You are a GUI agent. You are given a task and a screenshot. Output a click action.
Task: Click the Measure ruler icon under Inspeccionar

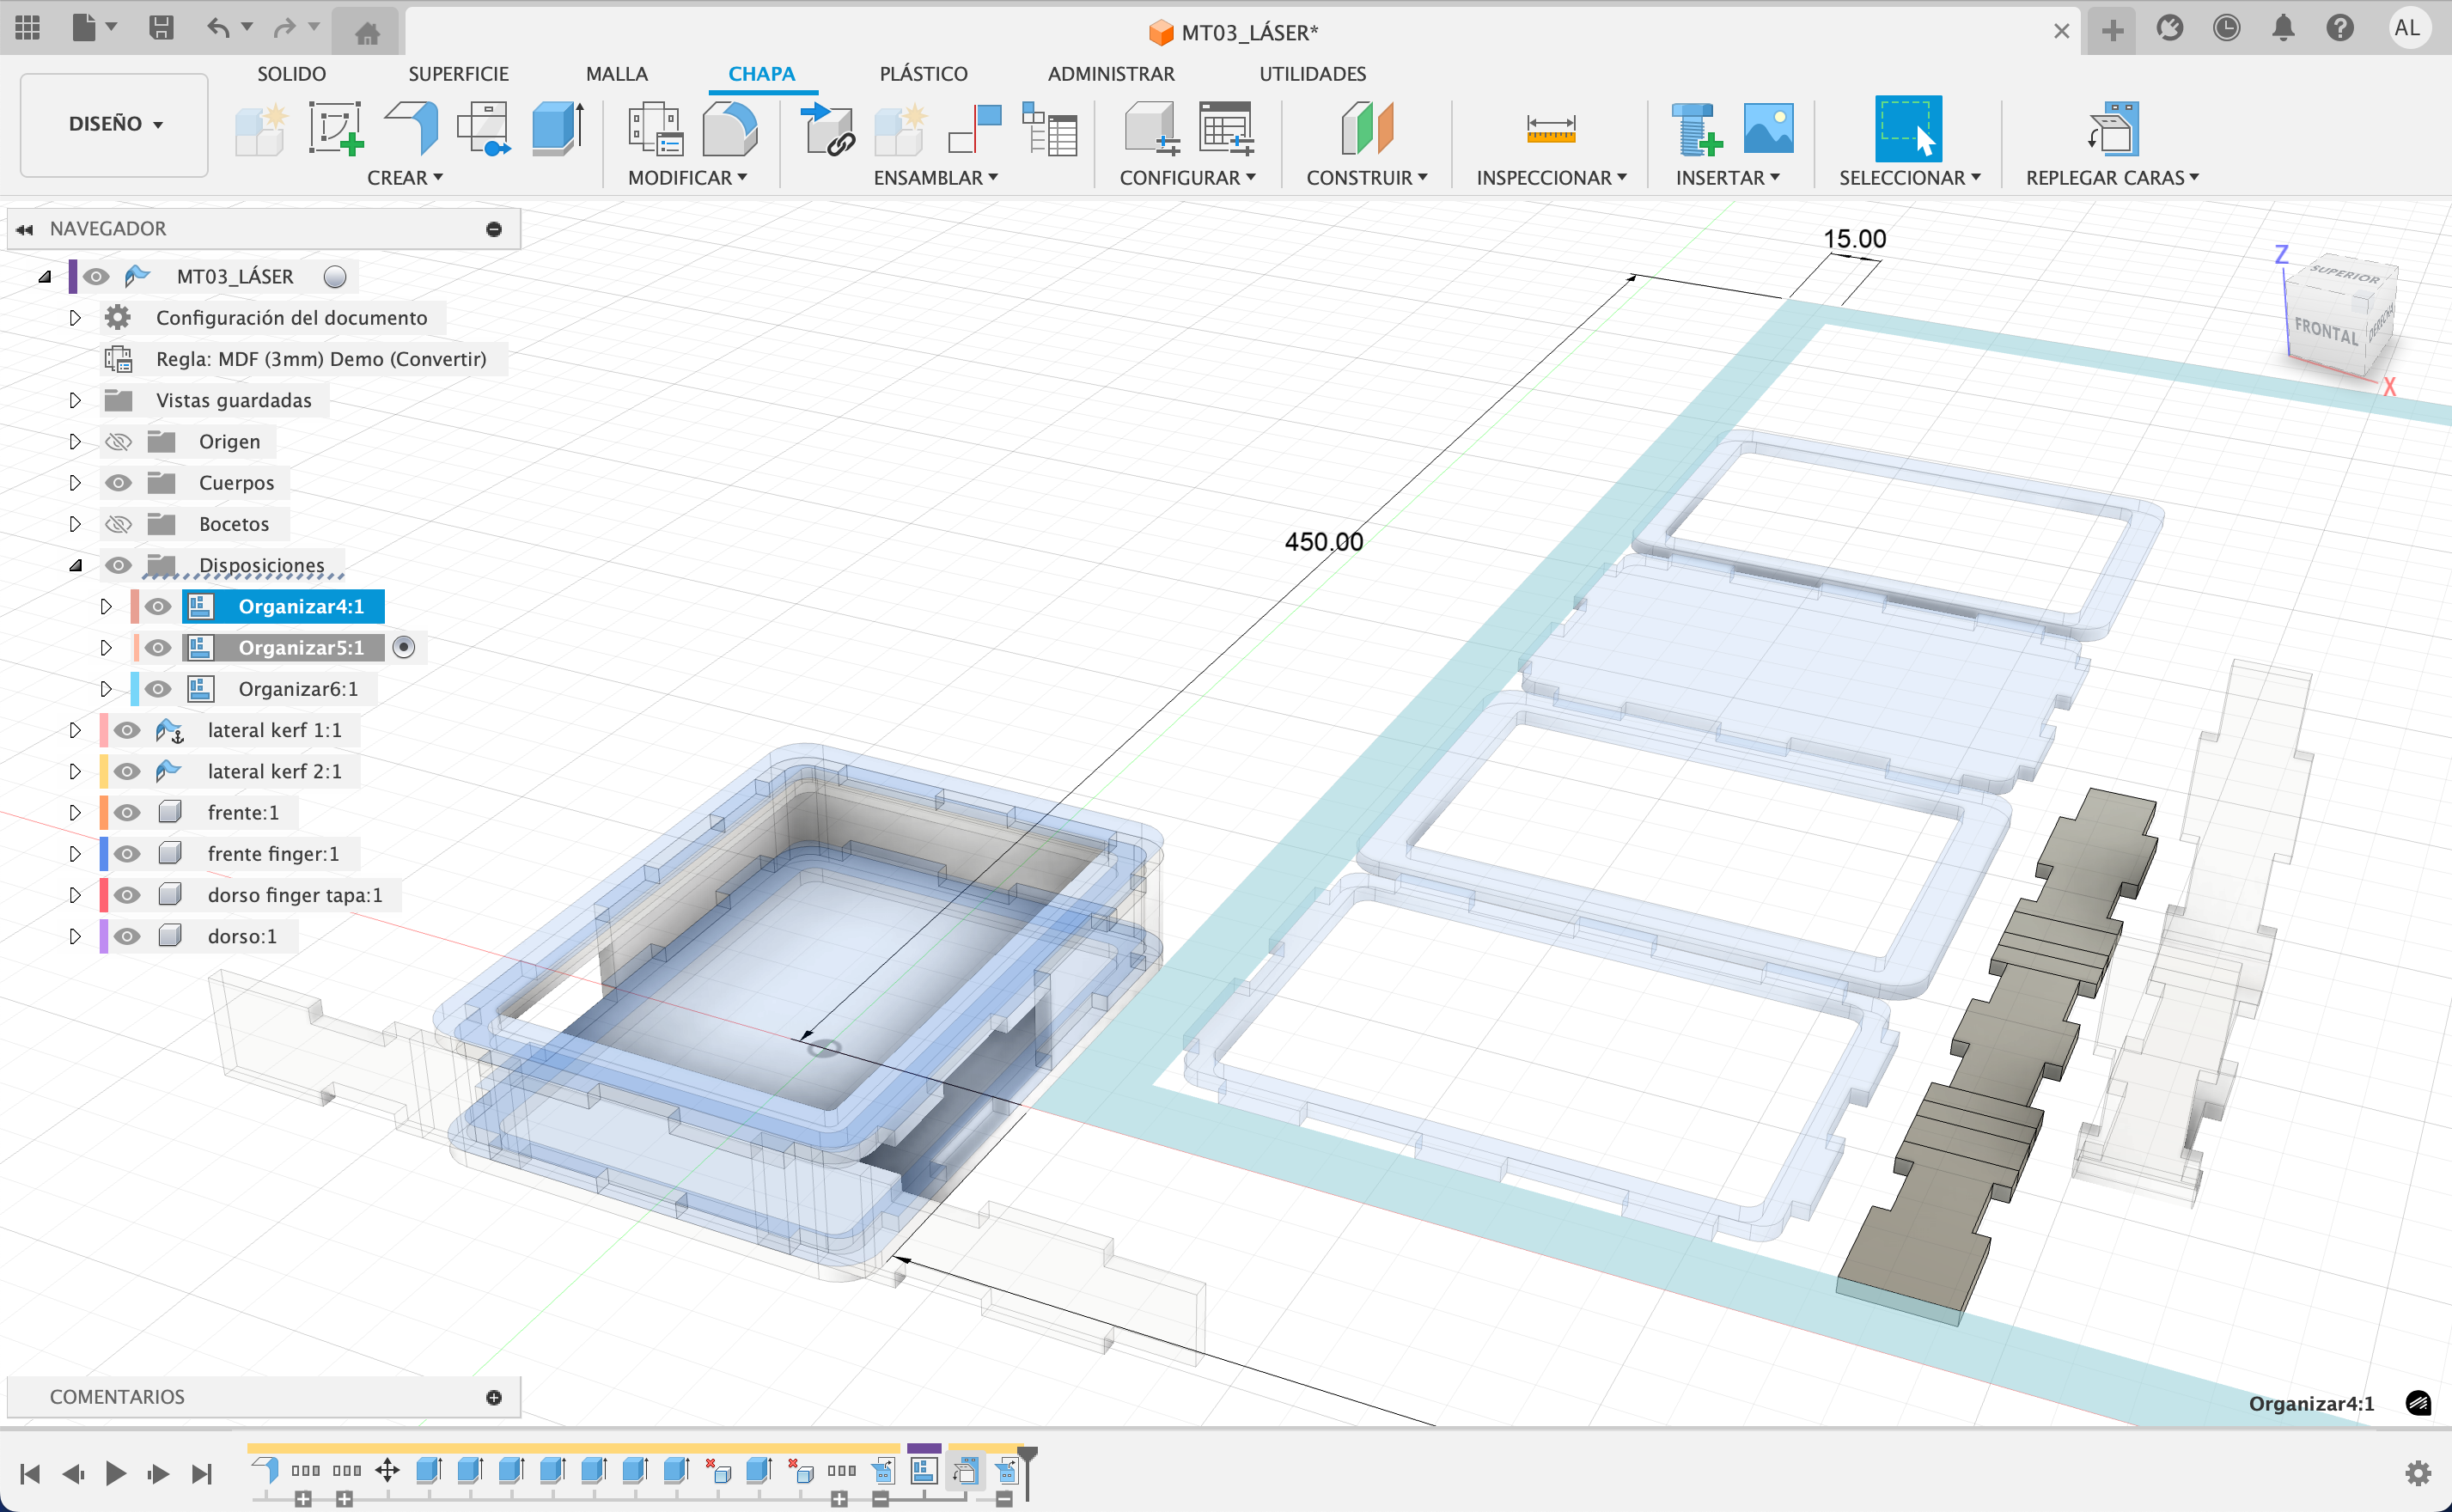point(1550,129)
